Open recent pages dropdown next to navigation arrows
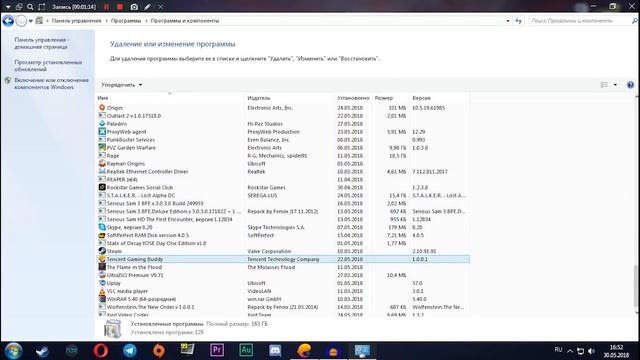The height and width of the screenshot is (360, 640). (x=31, y=21)
